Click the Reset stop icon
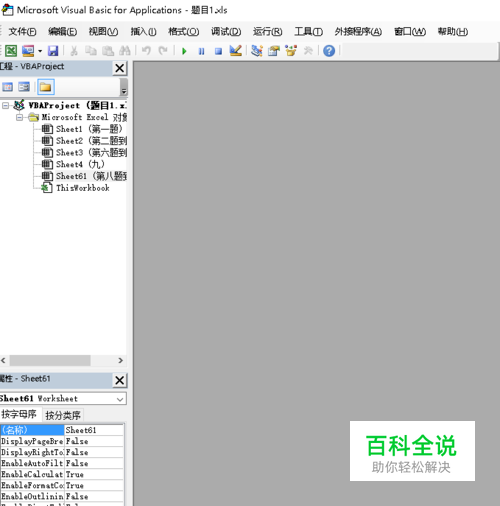 218,51
